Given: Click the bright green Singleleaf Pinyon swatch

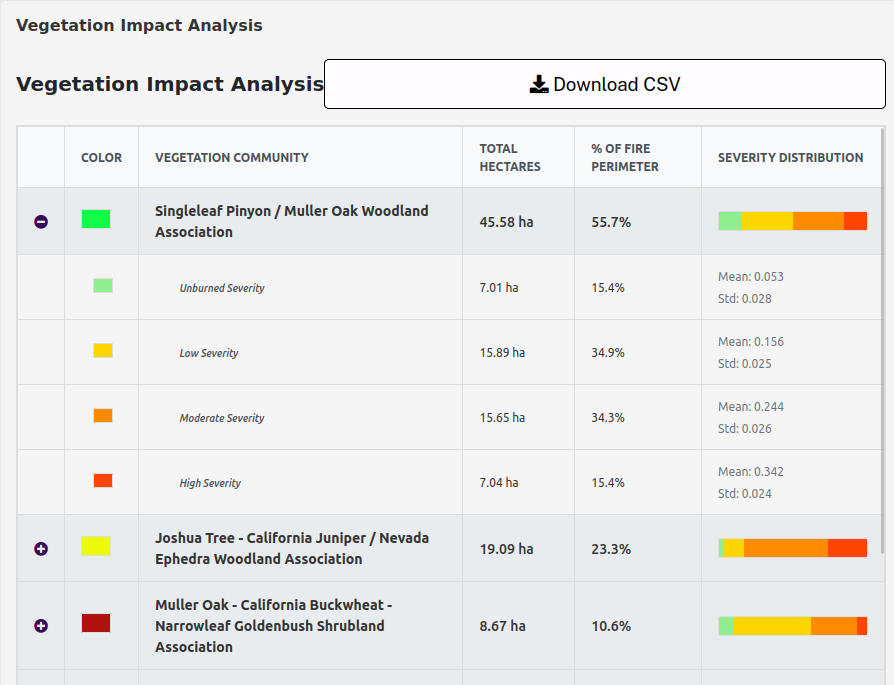Looking at the screenshot, I should click(96, 219).
